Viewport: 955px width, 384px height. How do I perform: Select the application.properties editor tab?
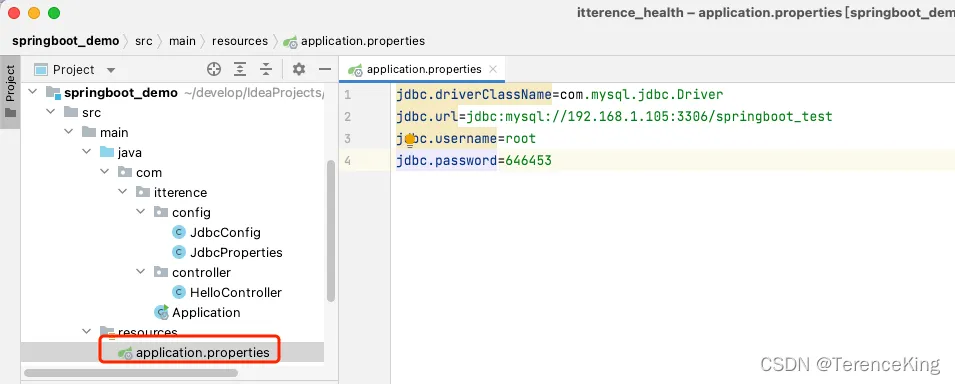423,69
